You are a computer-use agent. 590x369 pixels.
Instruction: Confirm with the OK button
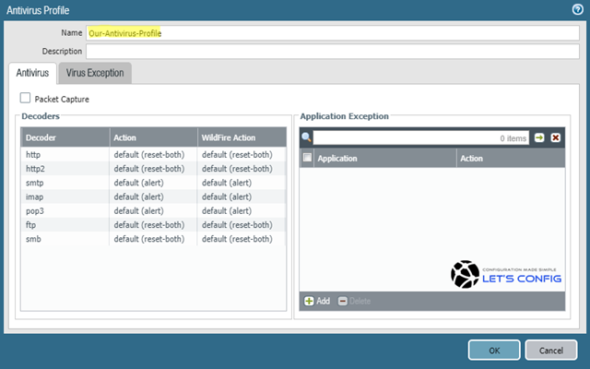tap(494, 350)
